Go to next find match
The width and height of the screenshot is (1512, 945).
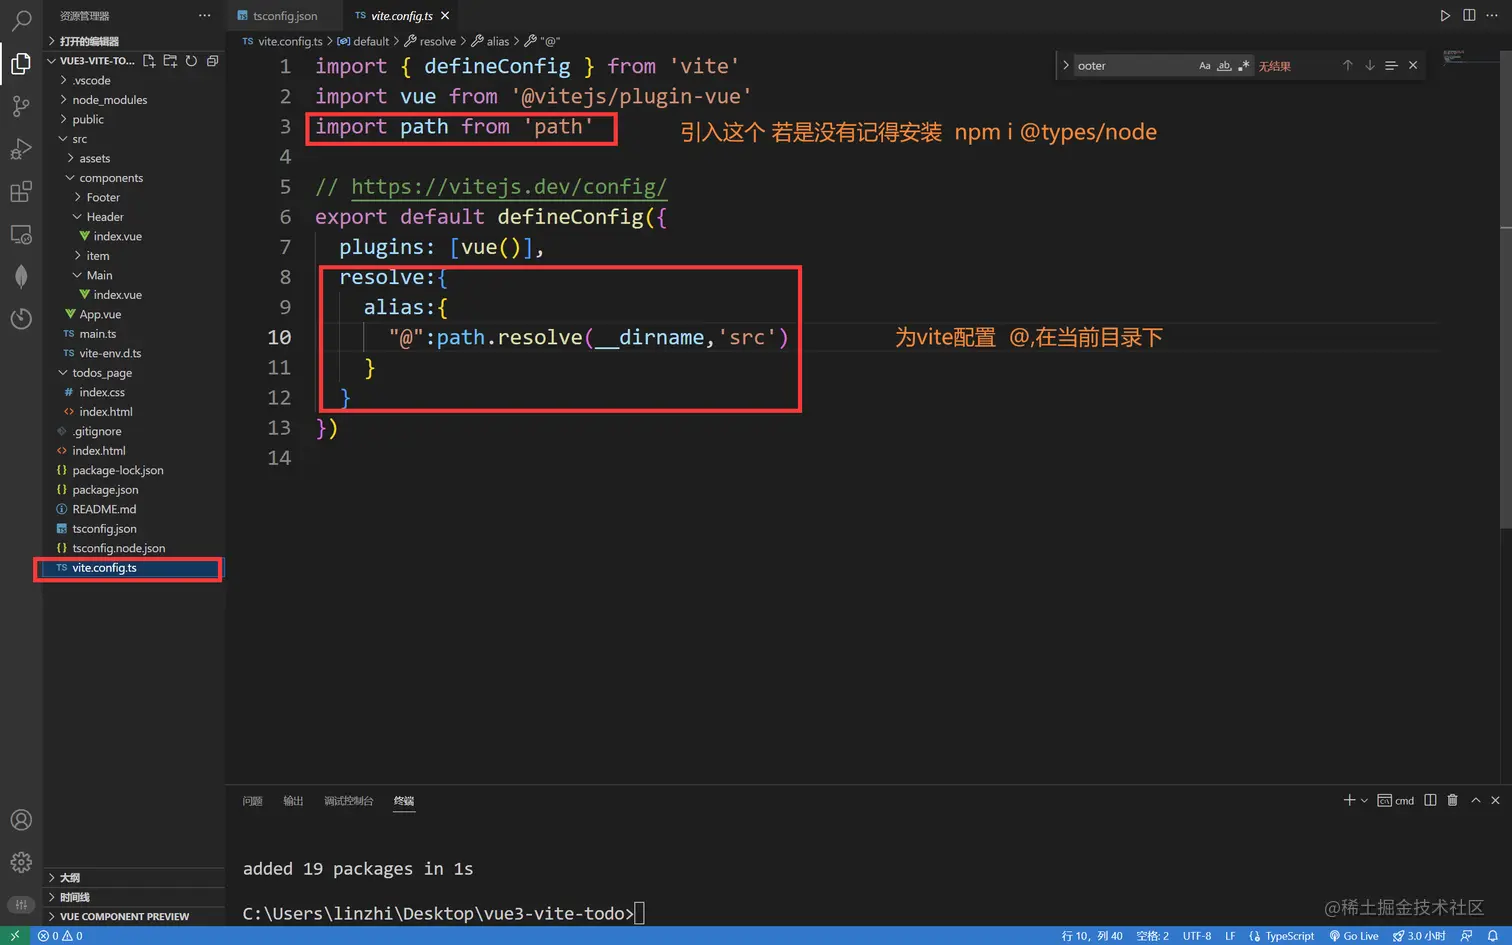tap(1370, 65)
